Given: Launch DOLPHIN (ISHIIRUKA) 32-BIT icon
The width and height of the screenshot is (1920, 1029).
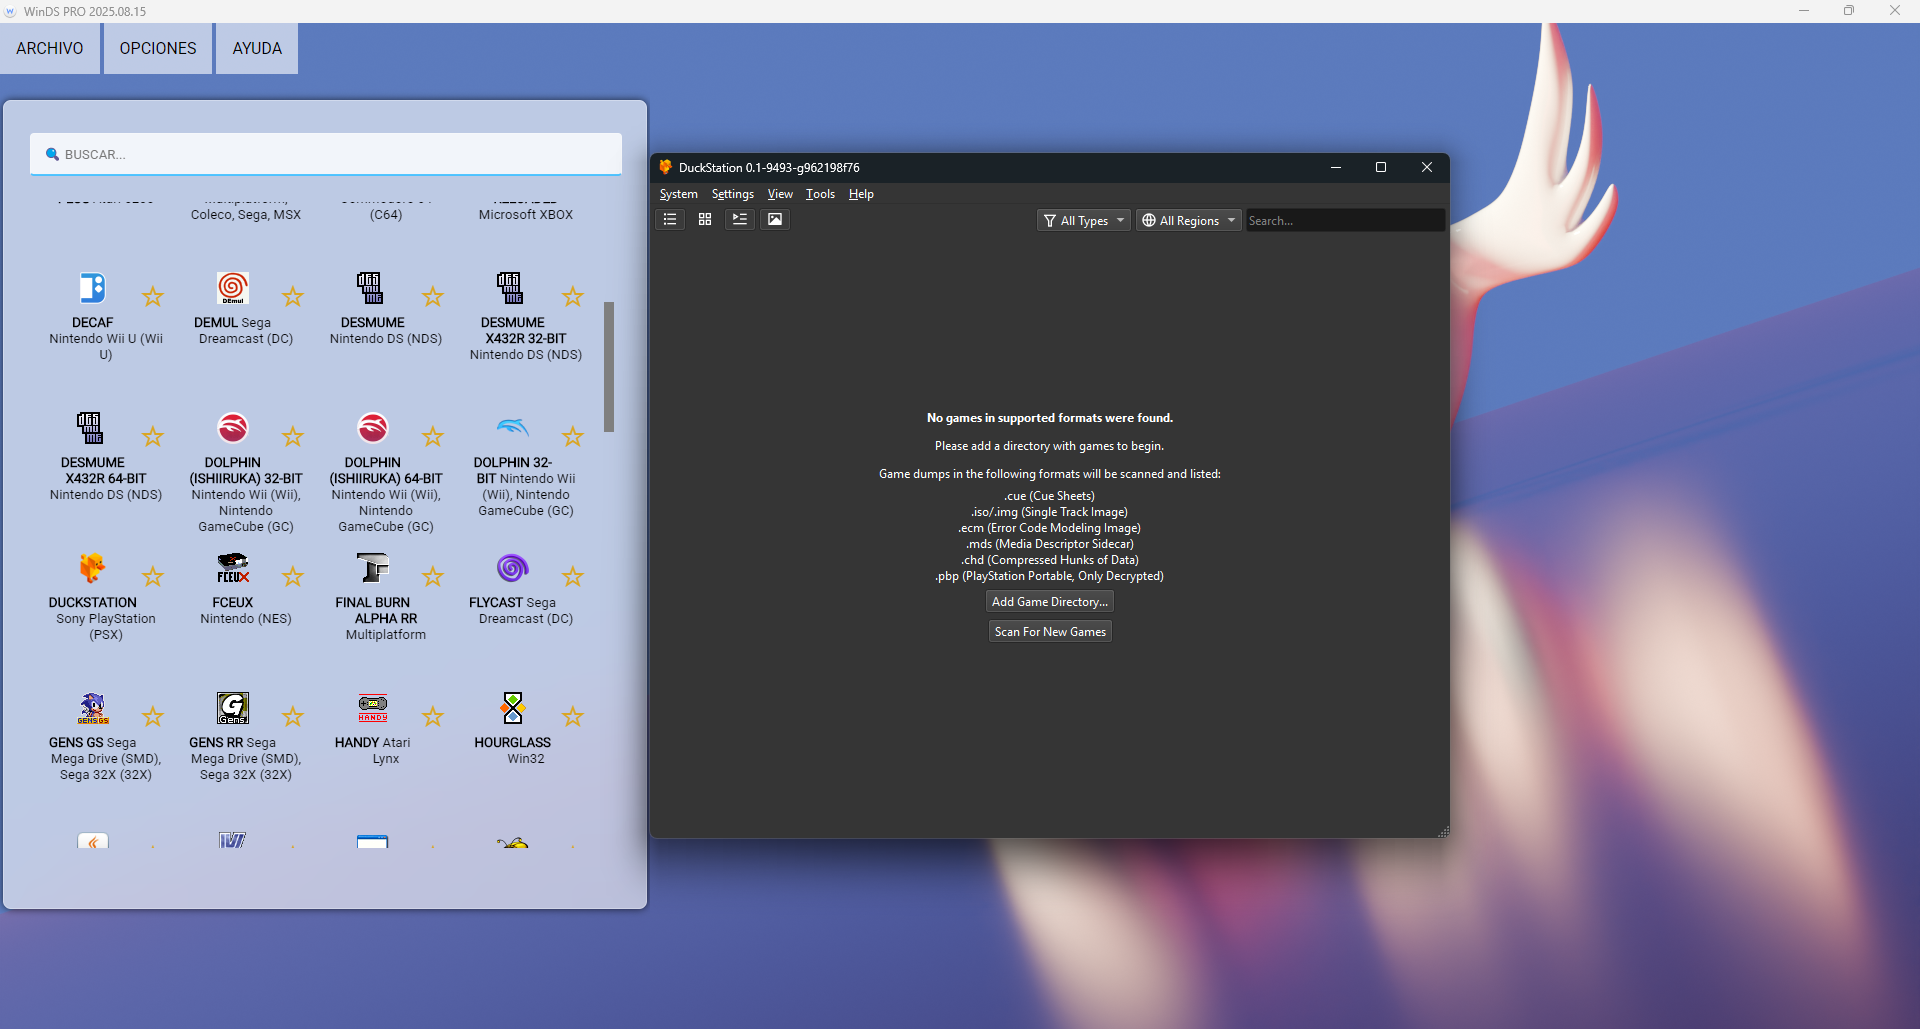Looking at the screenshot, I should pyautogui.click(x=232, y=428).
